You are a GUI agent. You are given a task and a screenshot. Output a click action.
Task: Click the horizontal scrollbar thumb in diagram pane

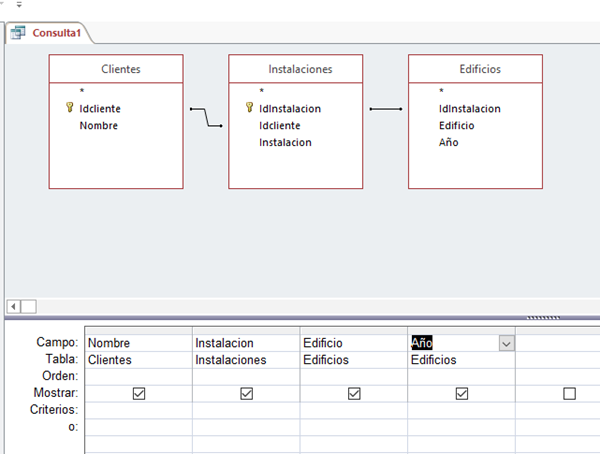[29, 307]
